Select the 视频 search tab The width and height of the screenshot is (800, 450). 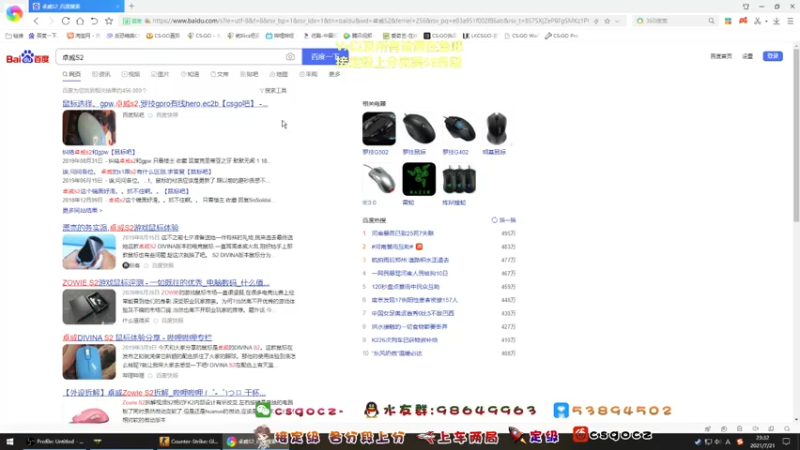[131, 74]
